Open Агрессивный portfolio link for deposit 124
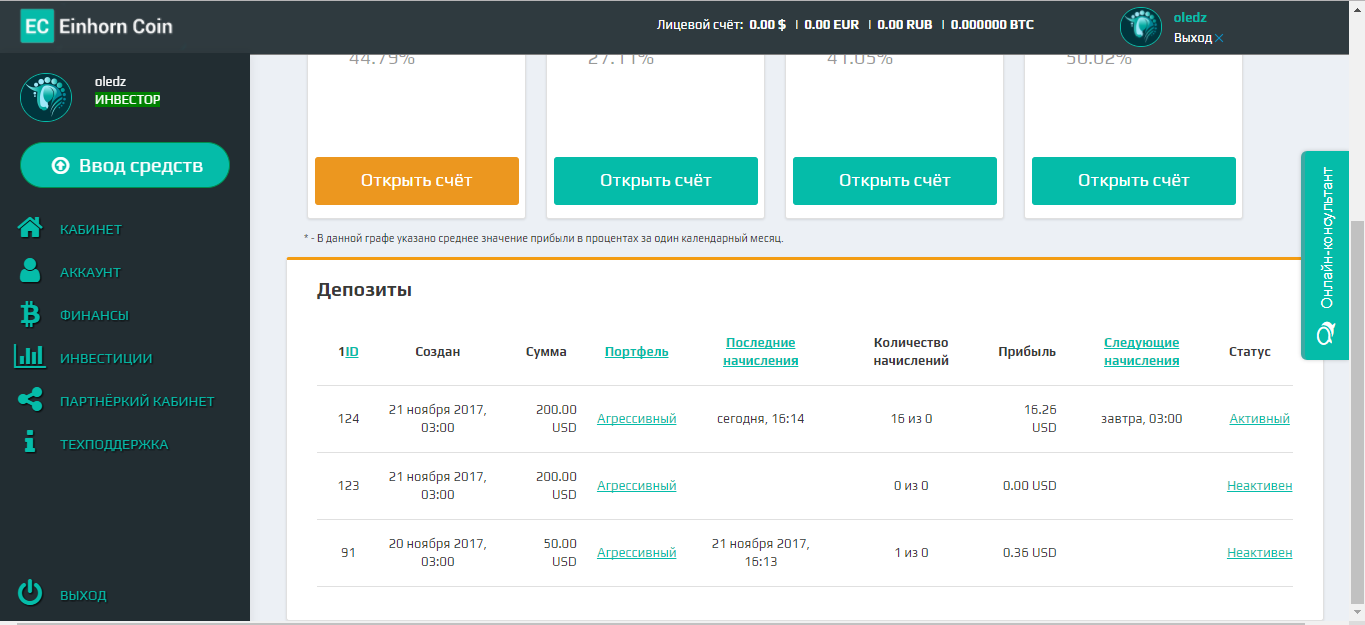This screenshot has height=625, width=1365. click(637, 419)
